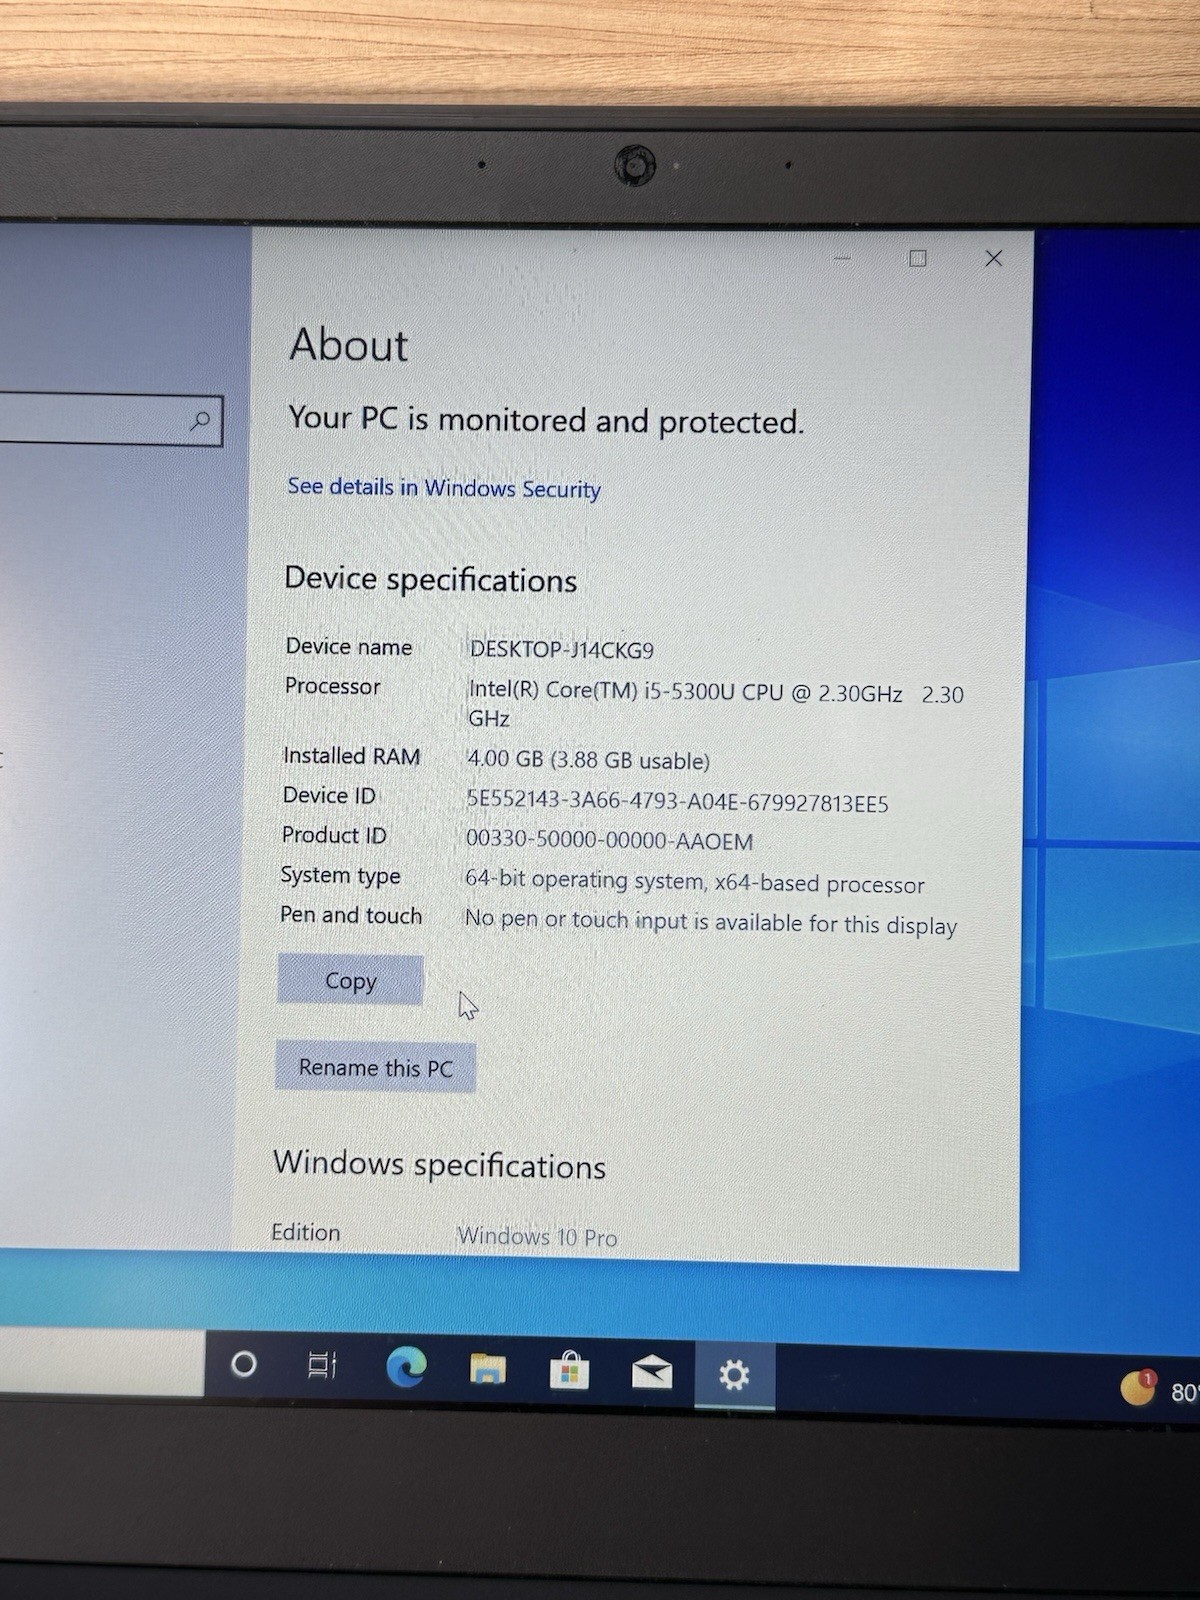Click the Device specifications heading
The width and height of the screenshot is (1200, 1600).
click(431, 580)
